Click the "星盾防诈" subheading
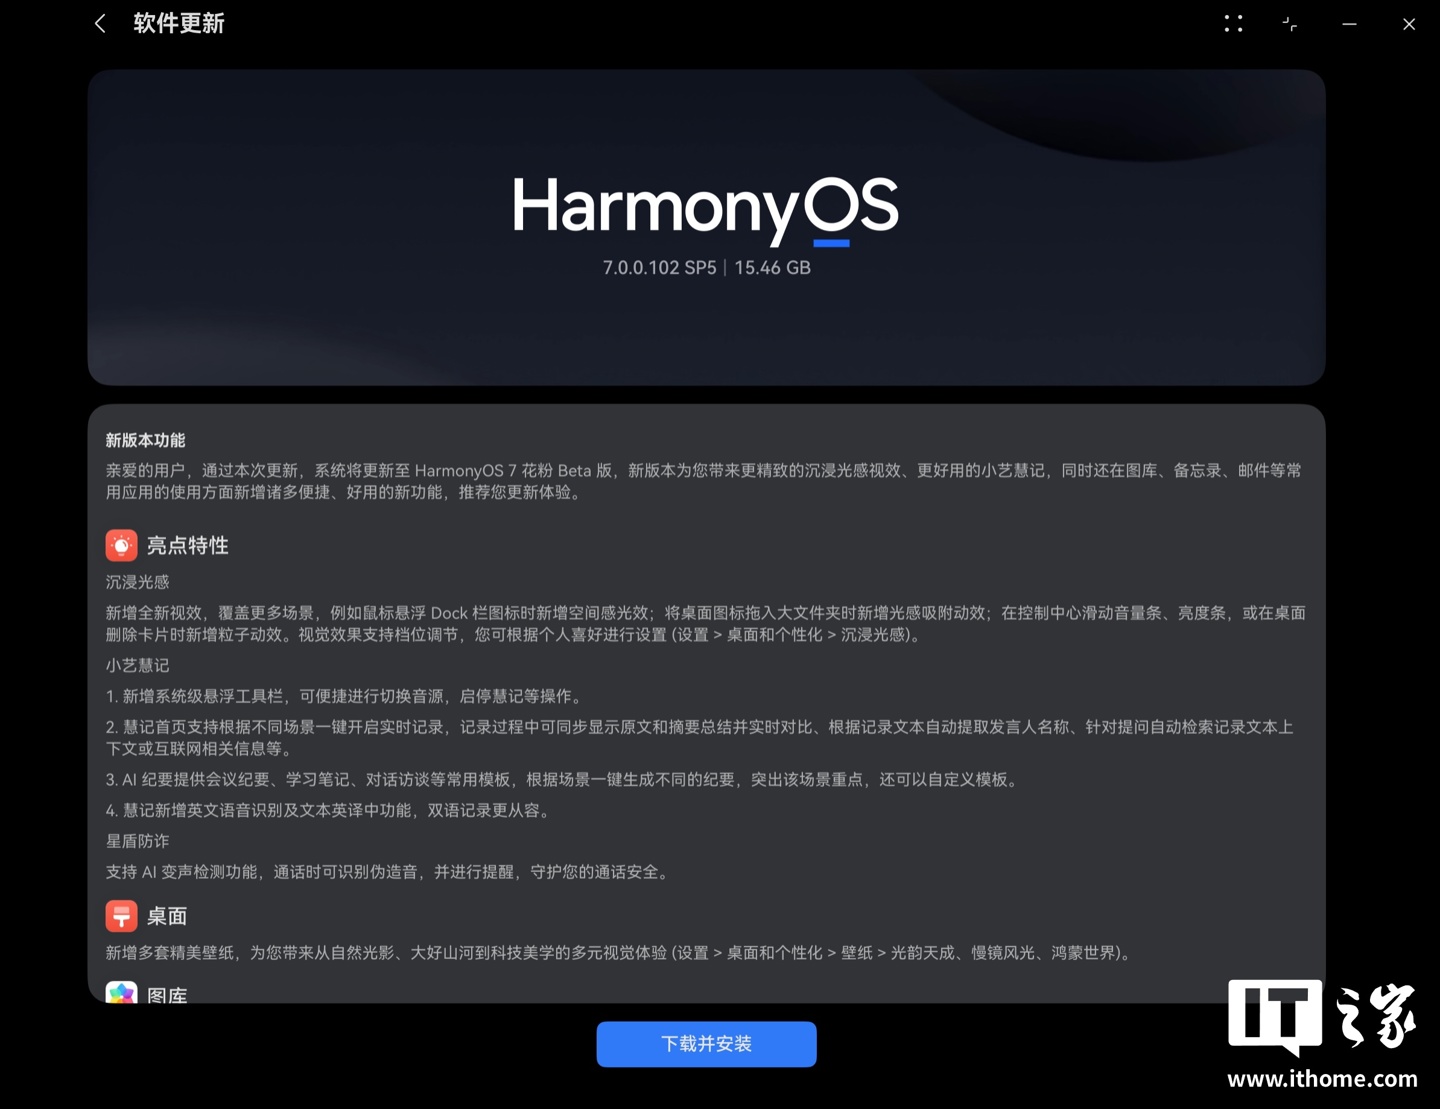Viewport: 1440px width, 1109px height. coord(138,841)
